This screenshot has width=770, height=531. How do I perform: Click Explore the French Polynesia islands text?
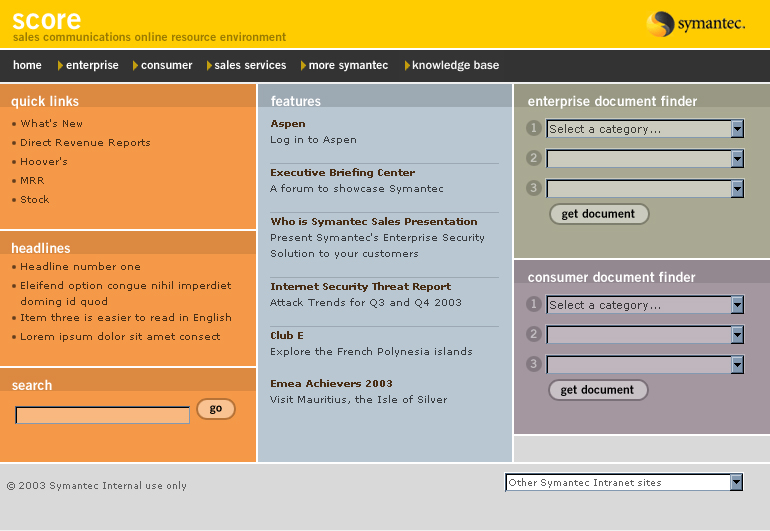pos(371,352)
